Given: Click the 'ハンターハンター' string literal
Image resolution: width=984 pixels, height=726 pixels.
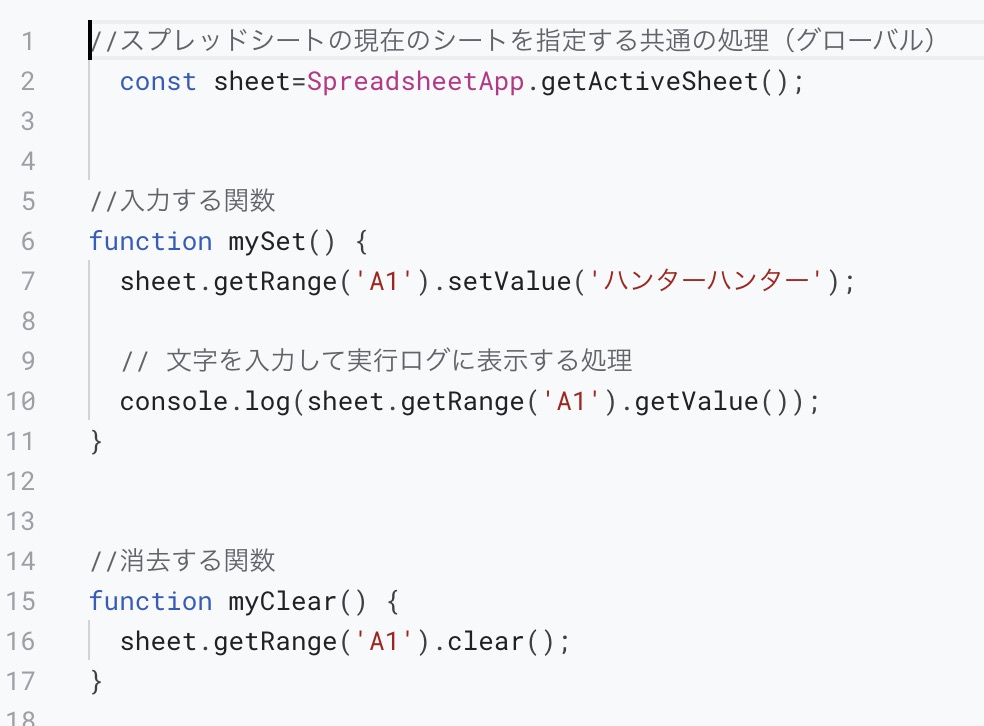Looking at the screenshot, I should click(706, 281).
